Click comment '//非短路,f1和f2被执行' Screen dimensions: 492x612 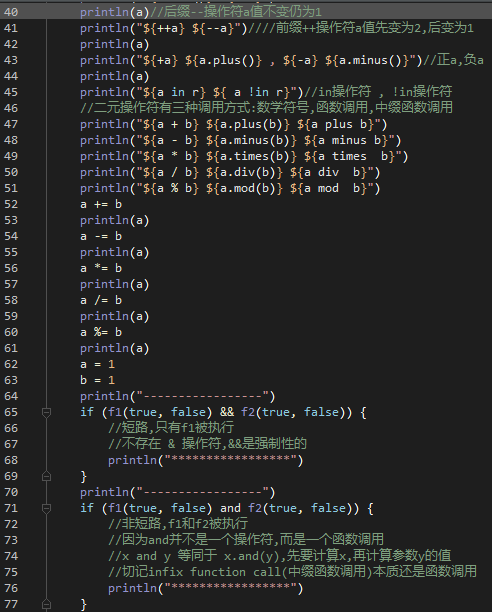click(178, 524)
